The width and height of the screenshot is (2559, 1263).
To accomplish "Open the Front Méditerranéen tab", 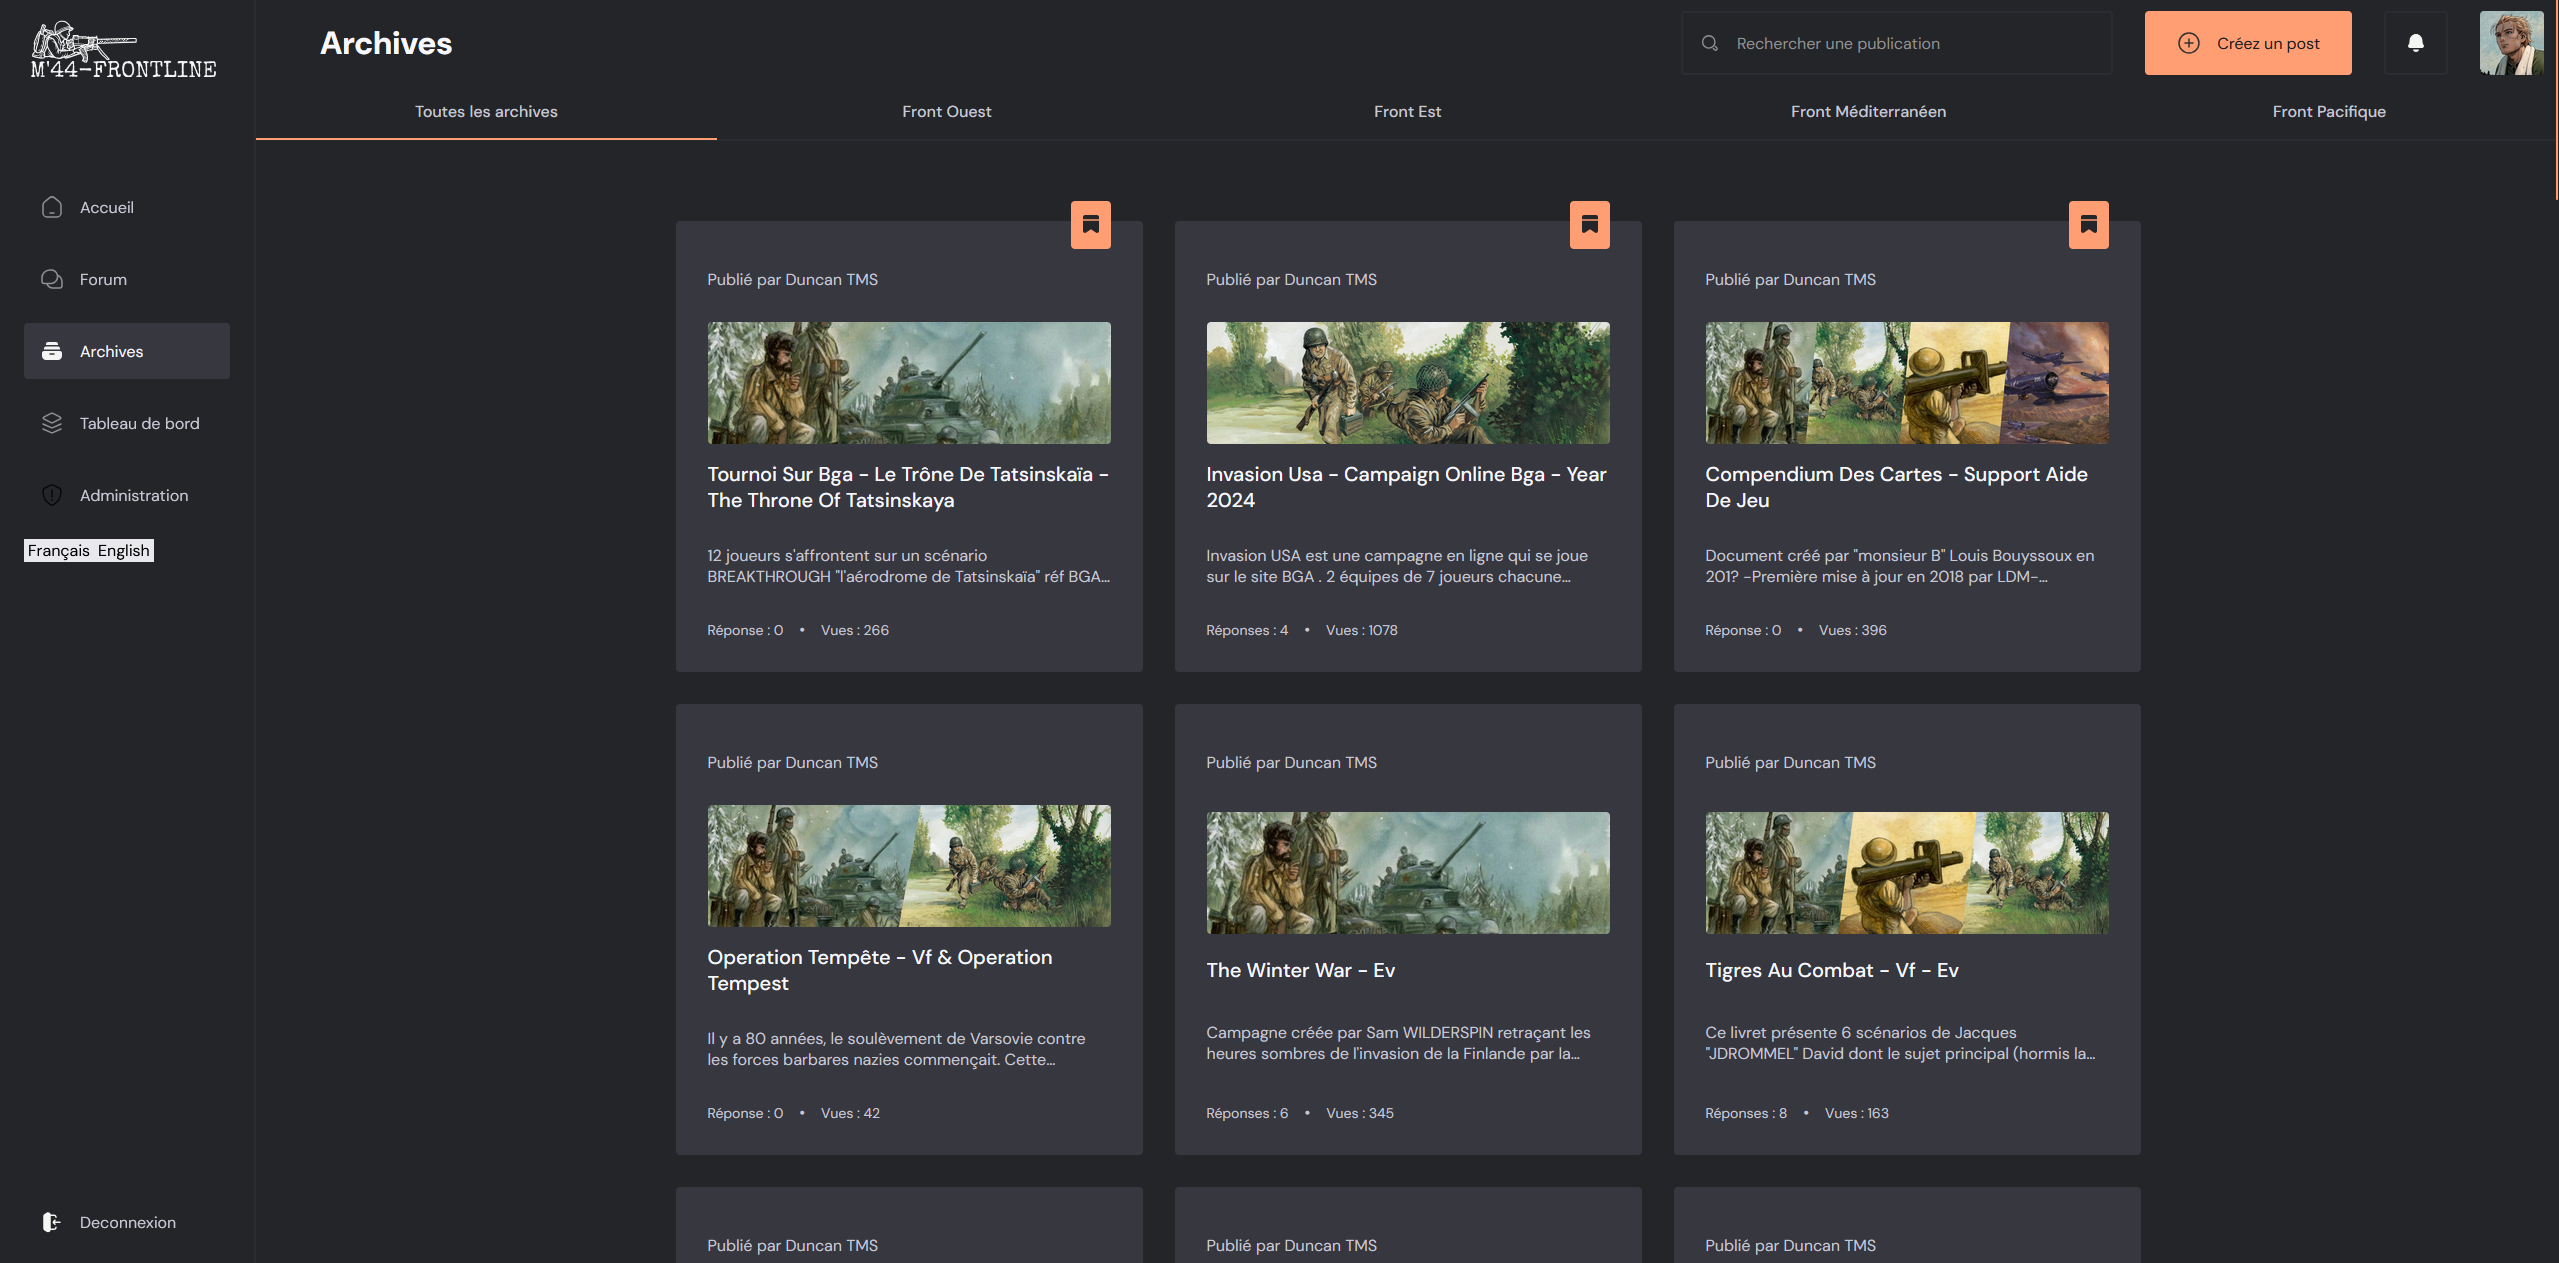I will pyautogui.click(x=1867, y=111).
